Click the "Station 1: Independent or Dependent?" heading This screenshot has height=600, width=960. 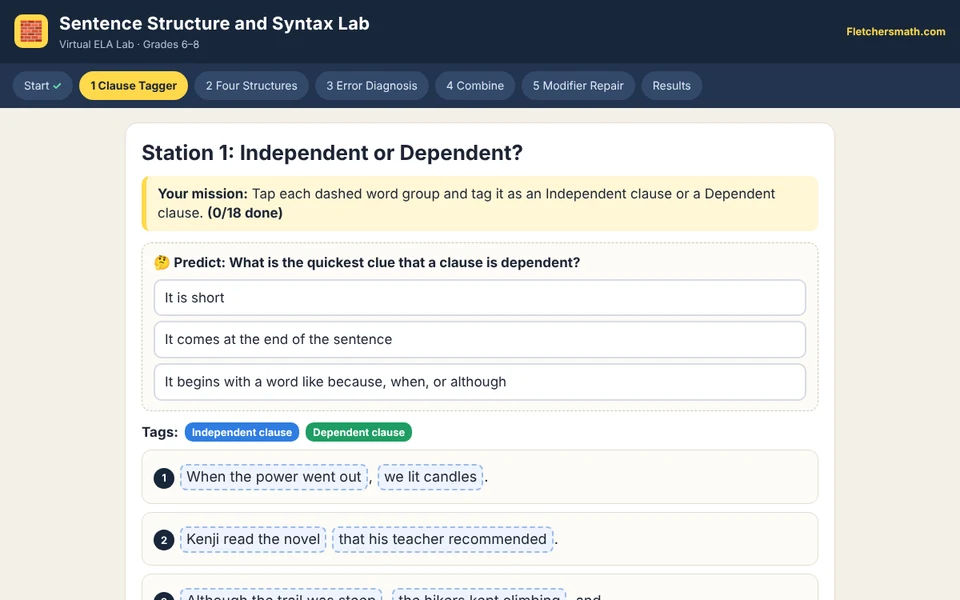click(332, 152)
